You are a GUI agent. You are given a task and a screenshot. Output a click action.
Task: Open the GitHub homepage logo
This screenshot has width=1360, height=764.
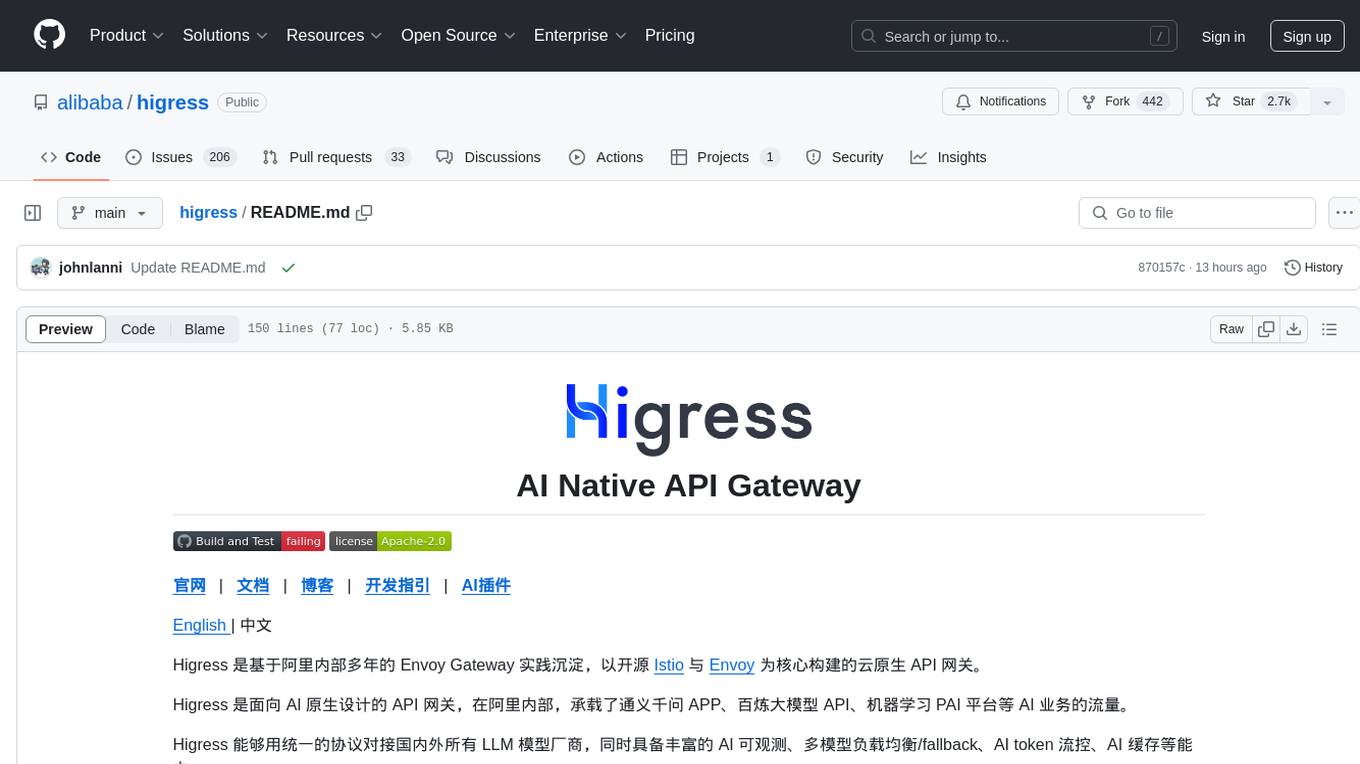[49, 35]
